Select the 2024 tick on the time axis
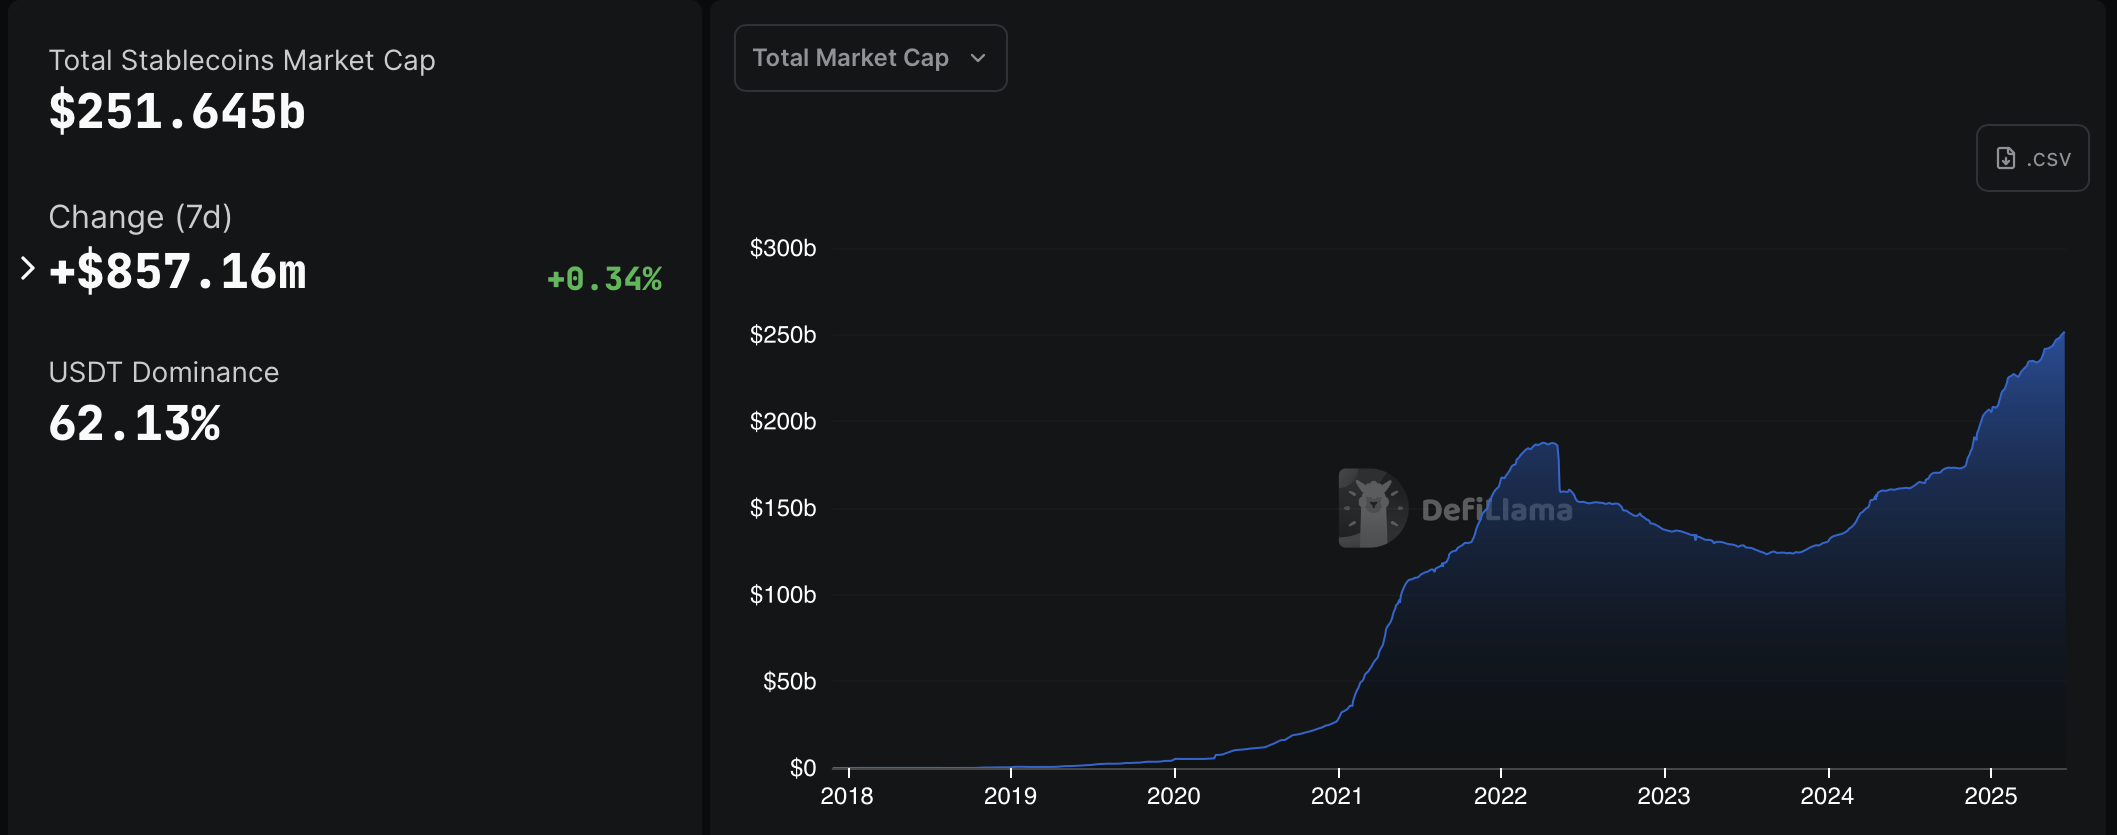 1826,796
